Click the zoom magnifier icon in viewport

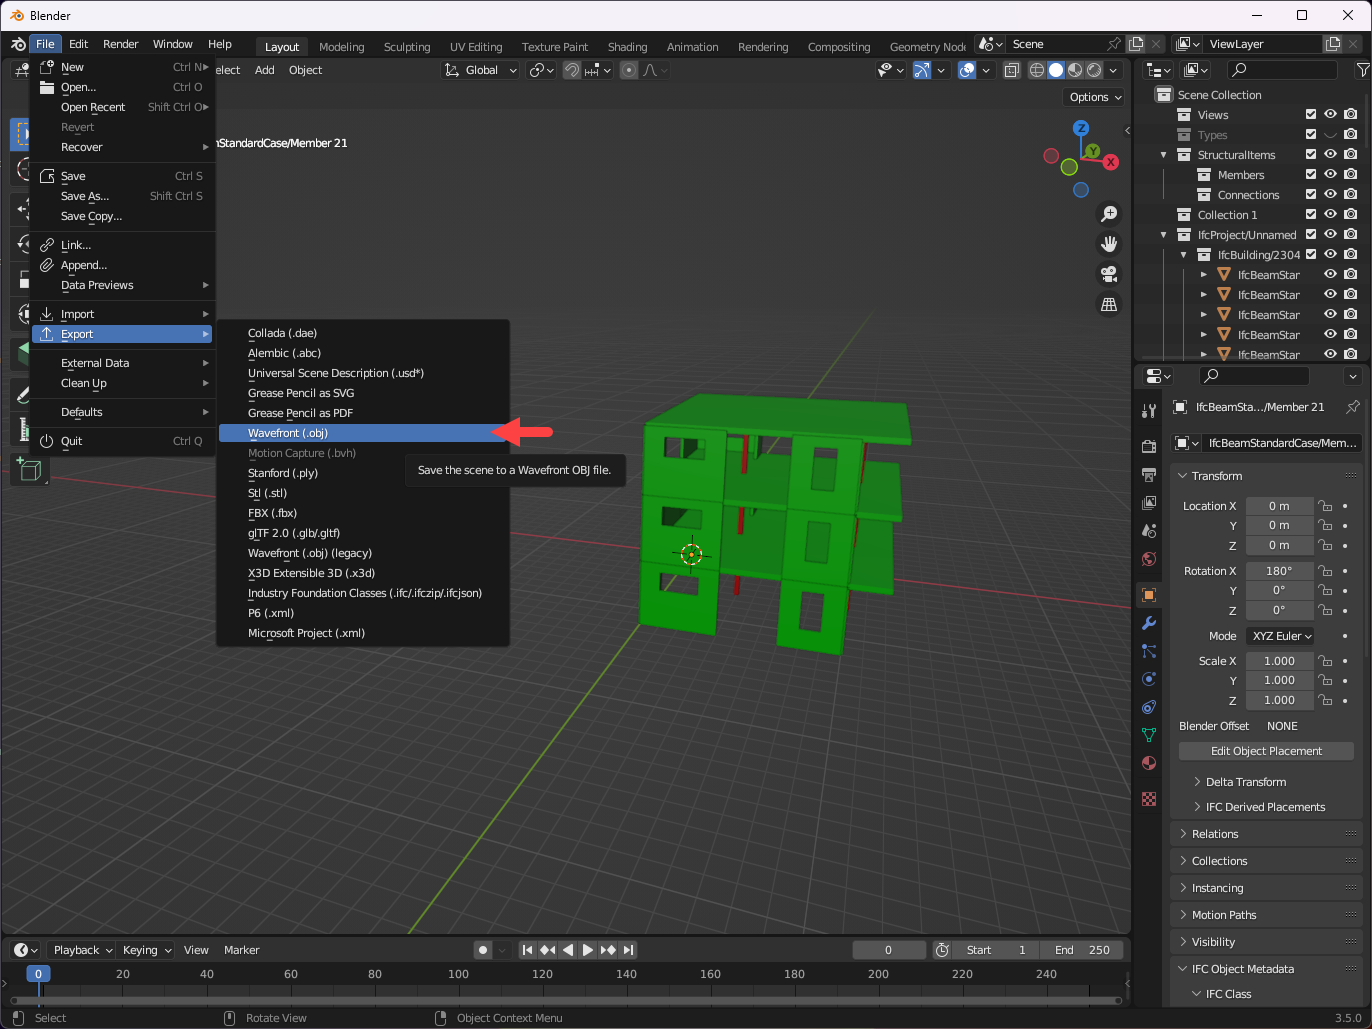click(x=1109, y=214)
